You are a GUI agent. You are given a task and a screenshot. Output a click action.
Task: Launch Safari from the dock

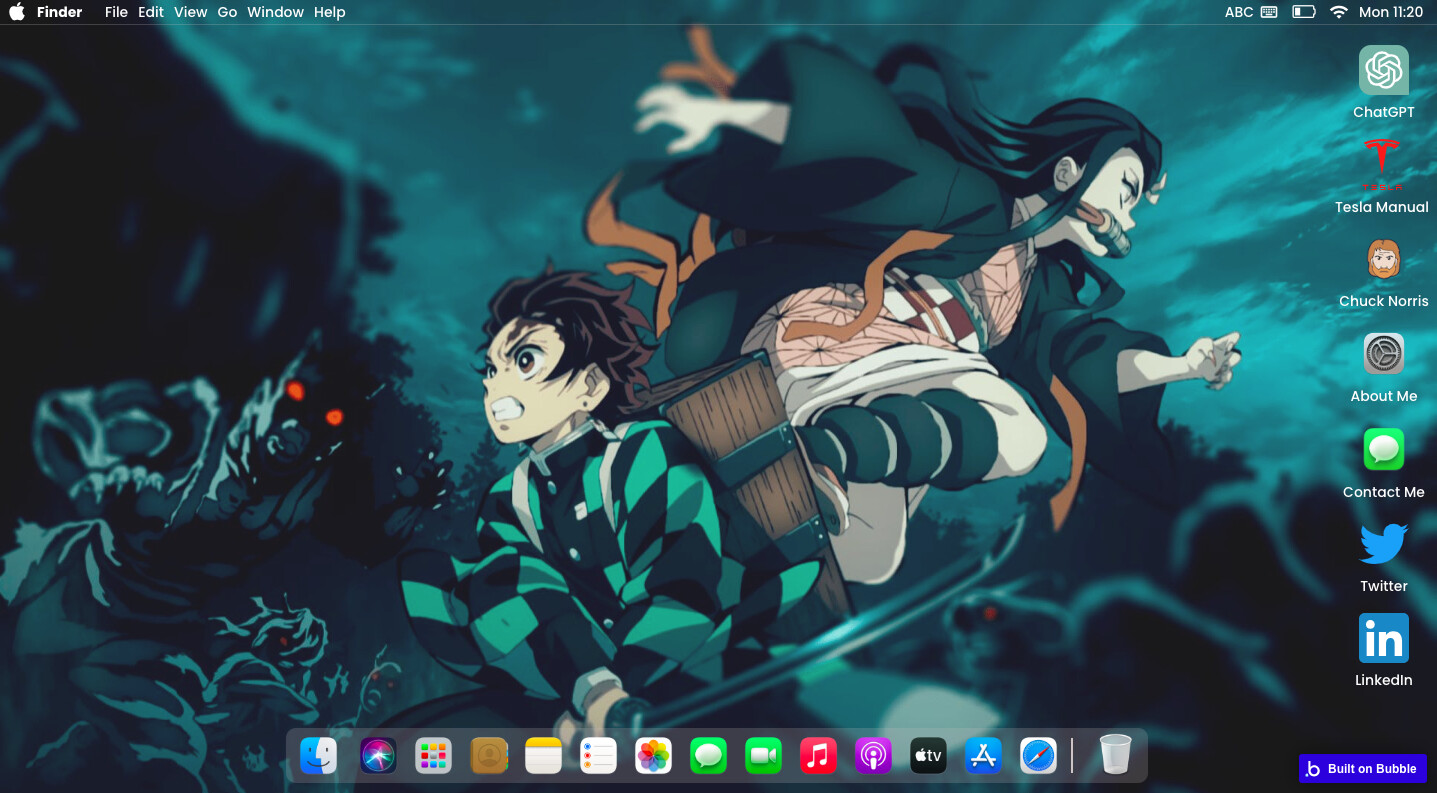coord(1039,755)
